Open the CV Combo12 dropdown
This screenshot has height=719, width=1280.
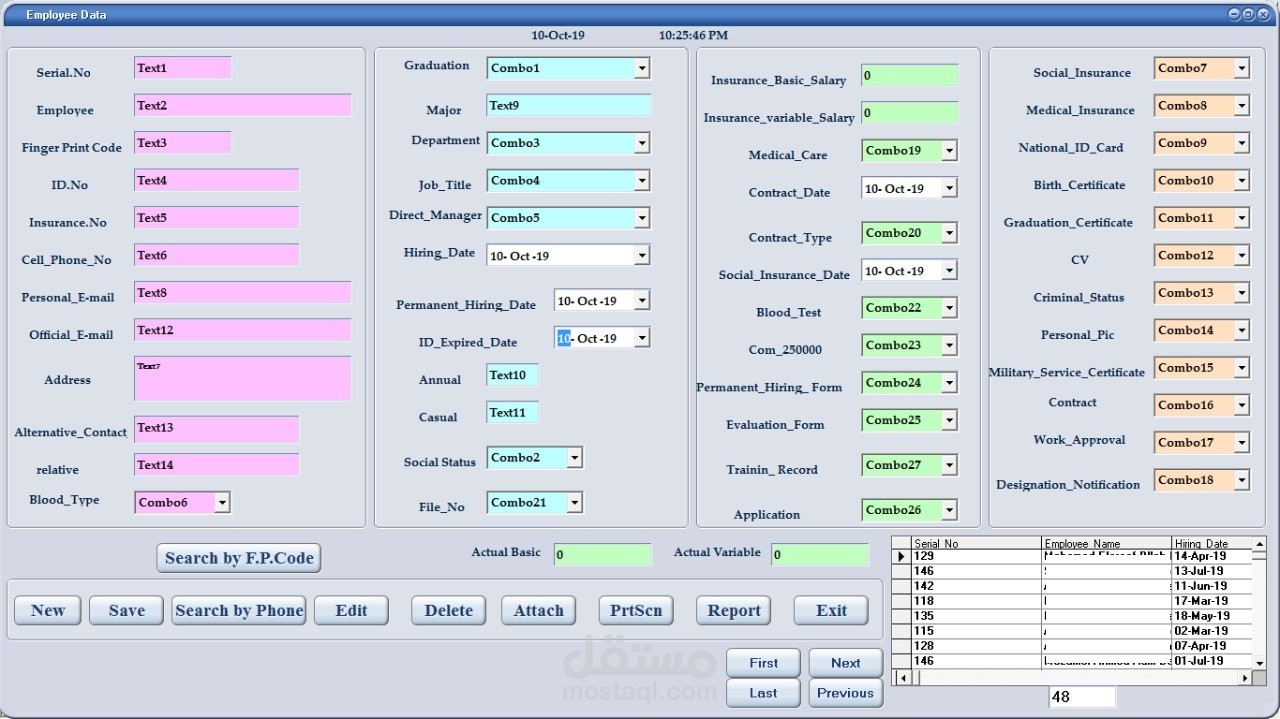[1241, 256]
